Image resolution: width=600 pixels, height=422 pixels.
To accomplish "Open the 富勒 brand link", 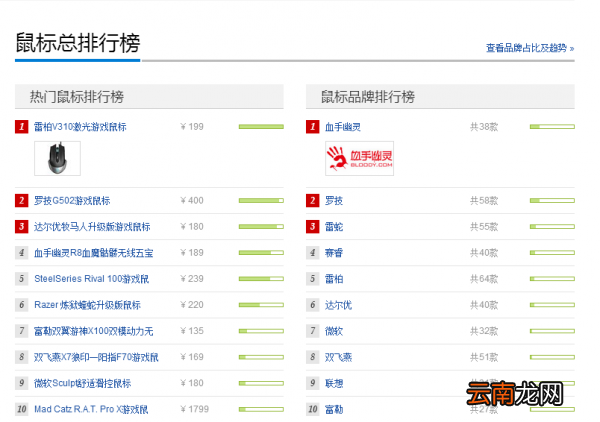I will 334,409.
